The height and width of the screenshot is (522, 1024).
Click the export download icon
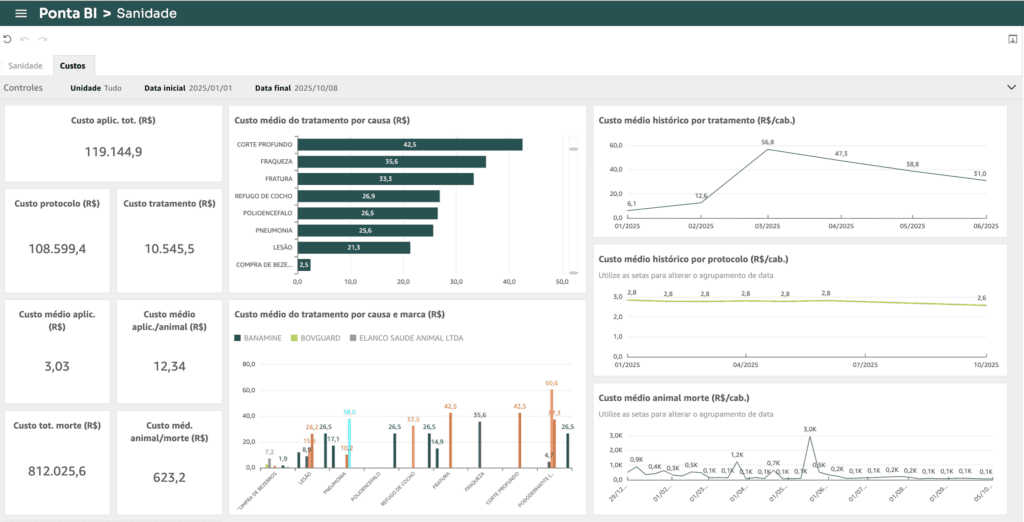click(x=1012, y=39)
